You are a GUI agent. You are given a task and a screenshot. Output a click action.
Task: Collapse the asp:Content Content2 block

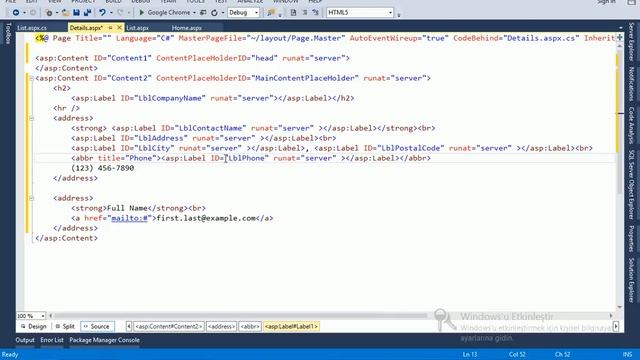(31, 78)
